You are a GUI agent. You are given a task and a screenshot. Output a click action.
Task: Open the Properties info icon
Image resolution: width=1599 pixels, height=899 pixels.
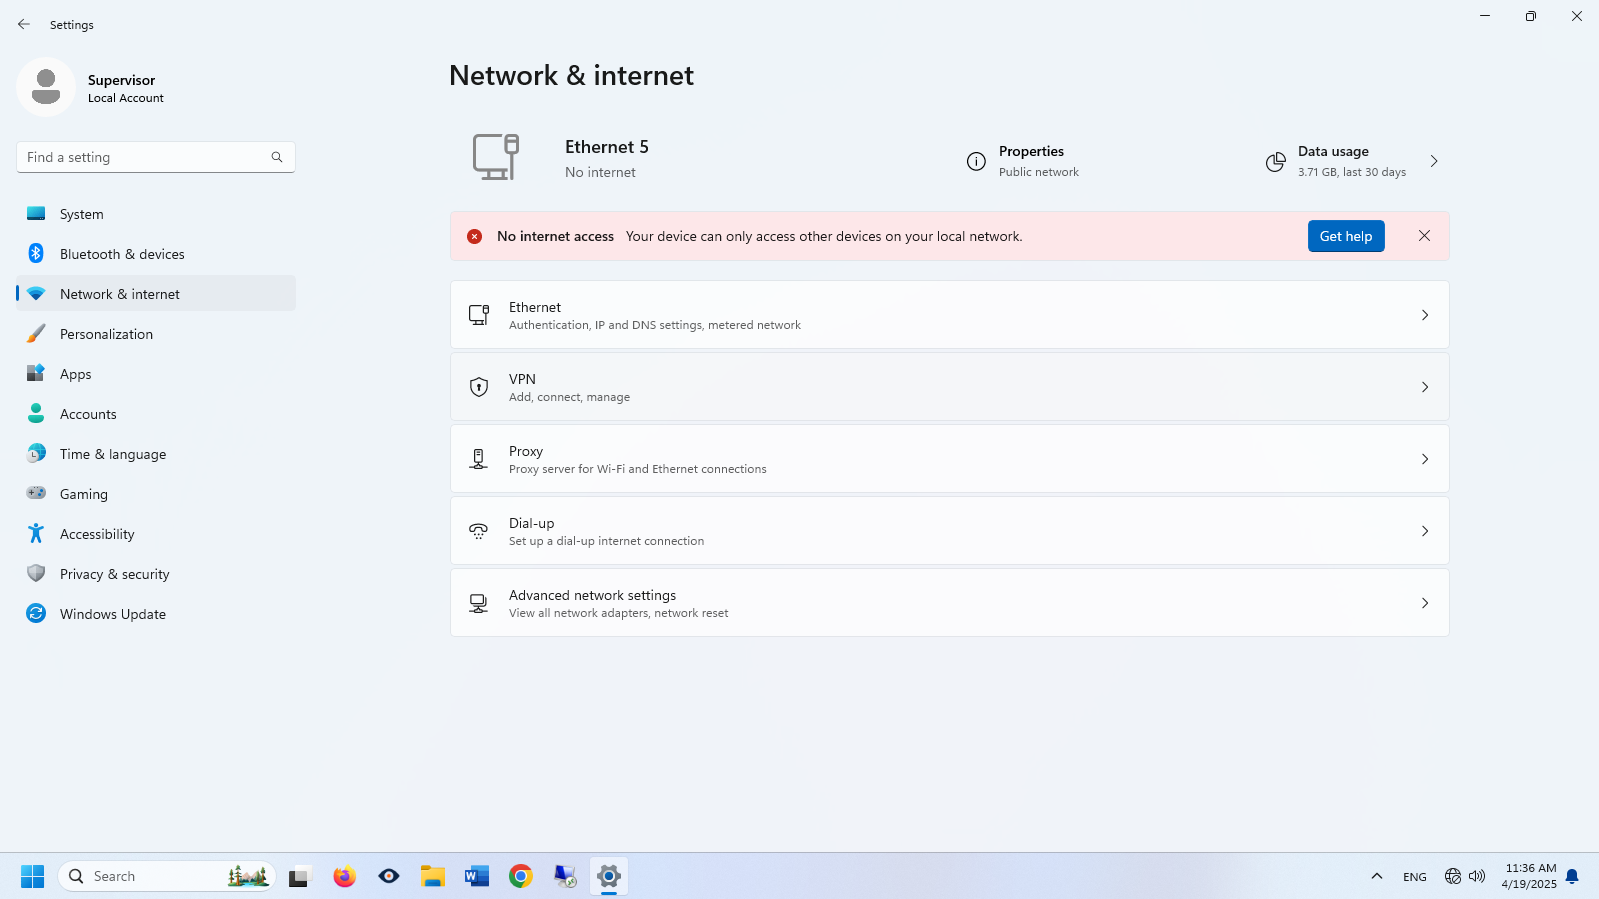pyautogui.click(x=976, y=162)
